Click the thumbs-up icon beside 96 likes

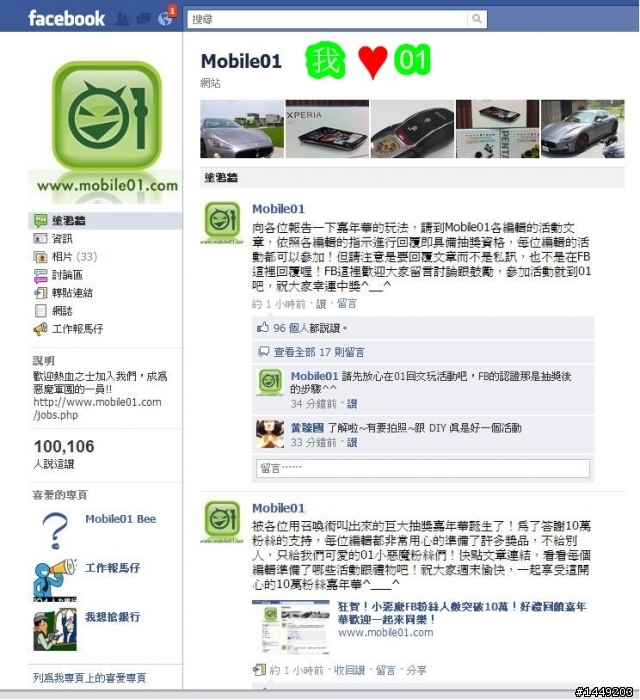click(262, 327)
